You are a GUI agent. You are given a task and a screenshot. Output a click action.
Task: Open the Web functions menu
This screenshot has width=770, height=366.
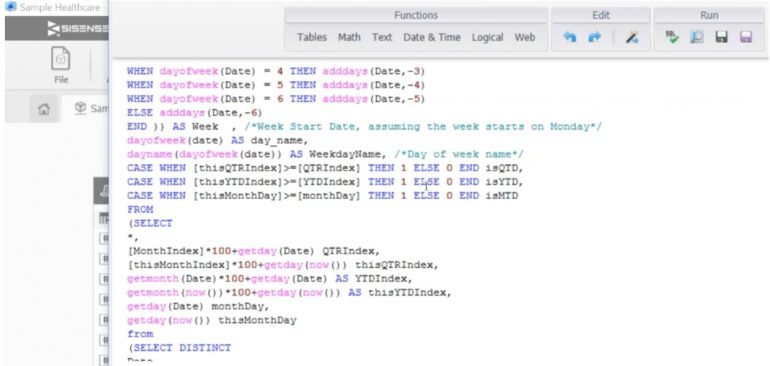pyautogui.click(x=525, y=37)
